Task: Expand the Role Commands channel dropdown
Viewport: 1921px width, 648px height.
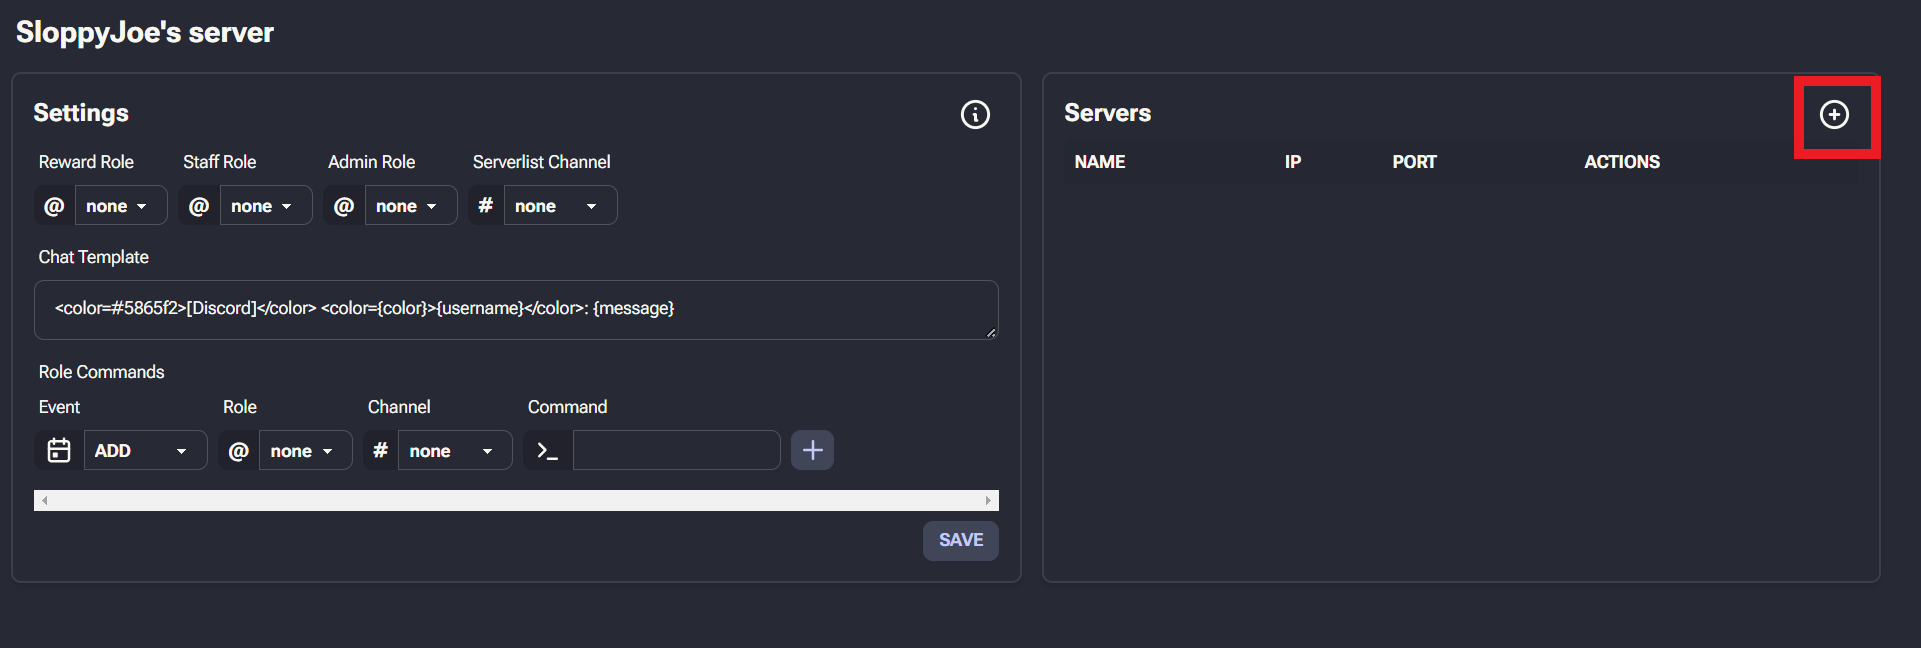Action: tap(454, 451)
